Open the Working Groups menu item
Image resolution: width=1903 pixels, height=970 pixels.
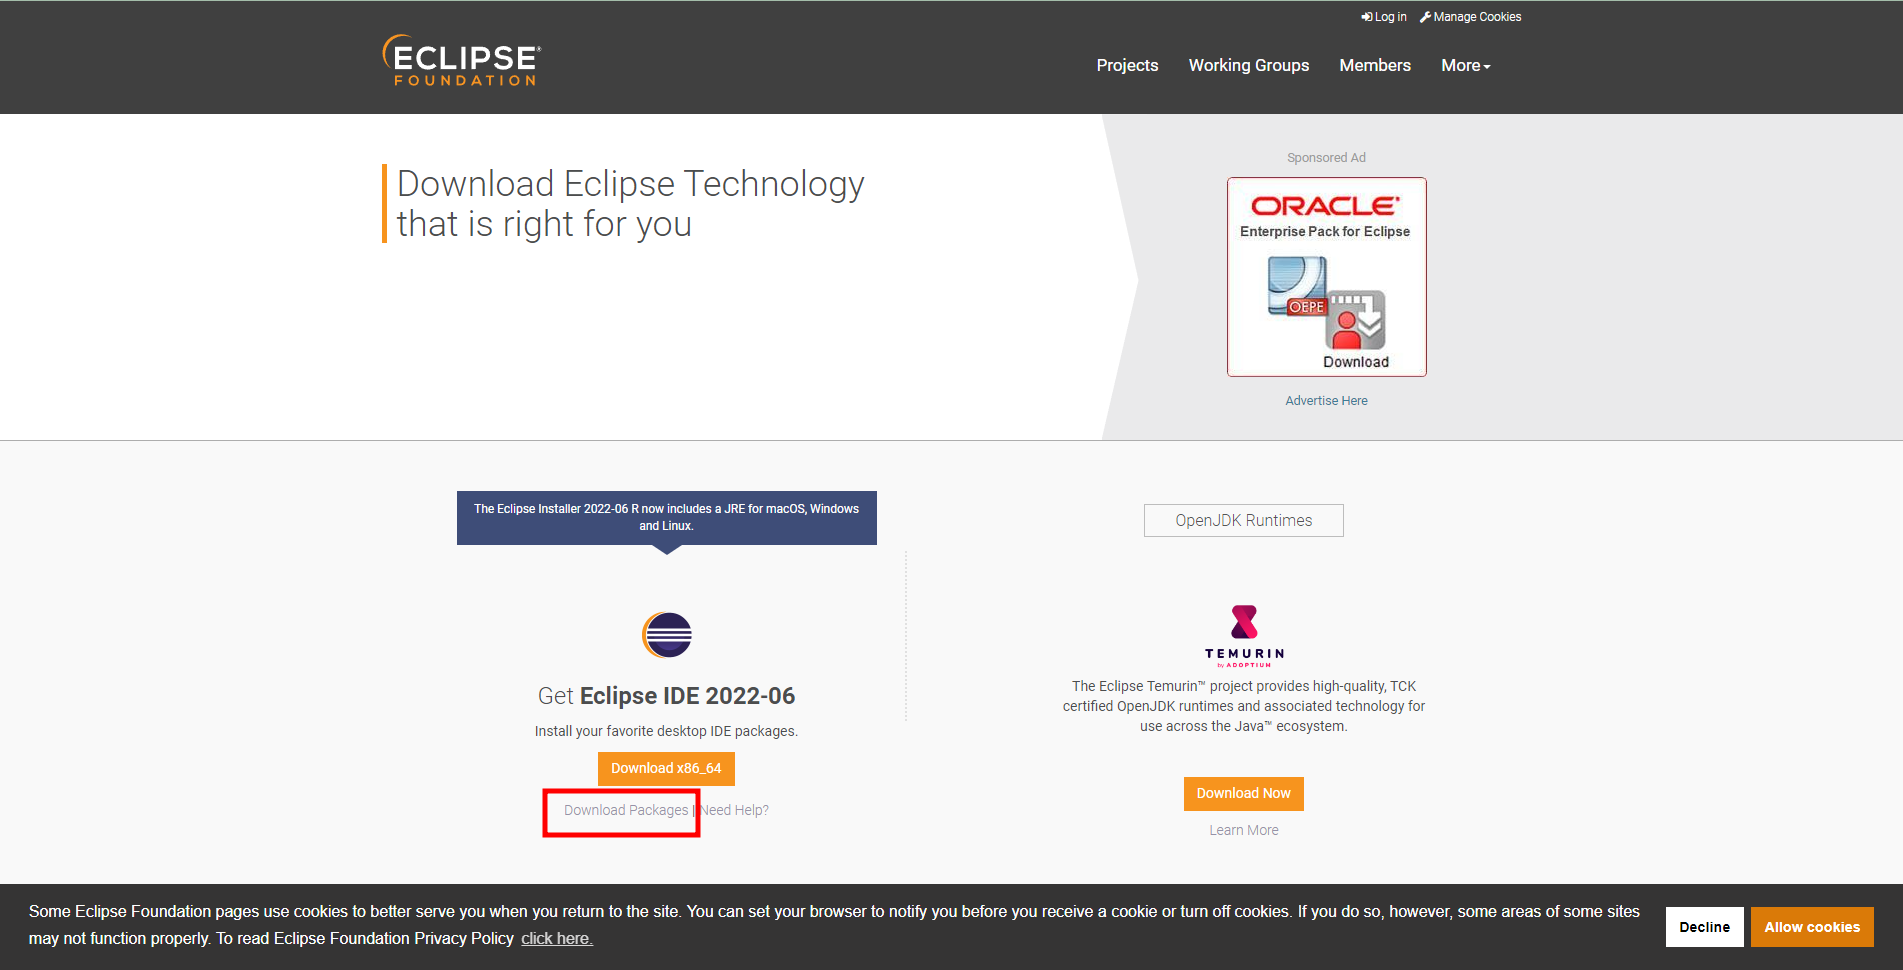point(1248,65)
